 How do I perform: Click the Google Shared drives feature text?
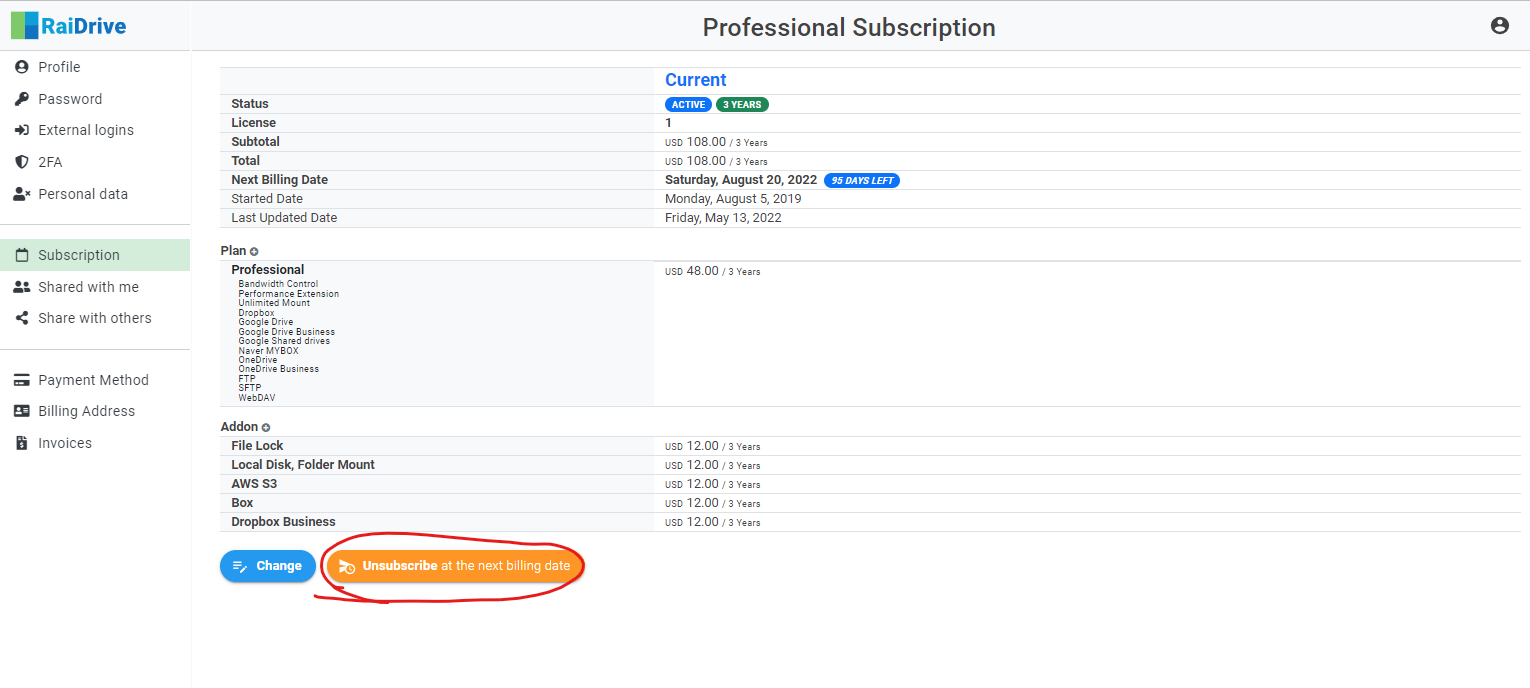coord(284,341)
